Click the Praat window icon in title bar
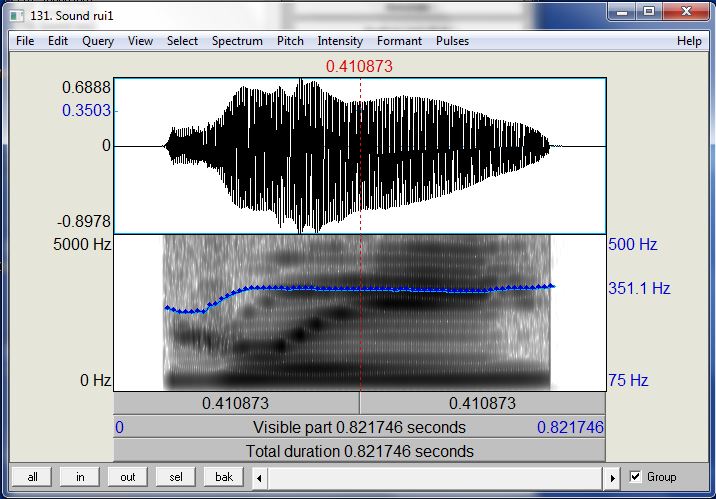Screen dimensions: 716x499 click(x=17, y=16)
